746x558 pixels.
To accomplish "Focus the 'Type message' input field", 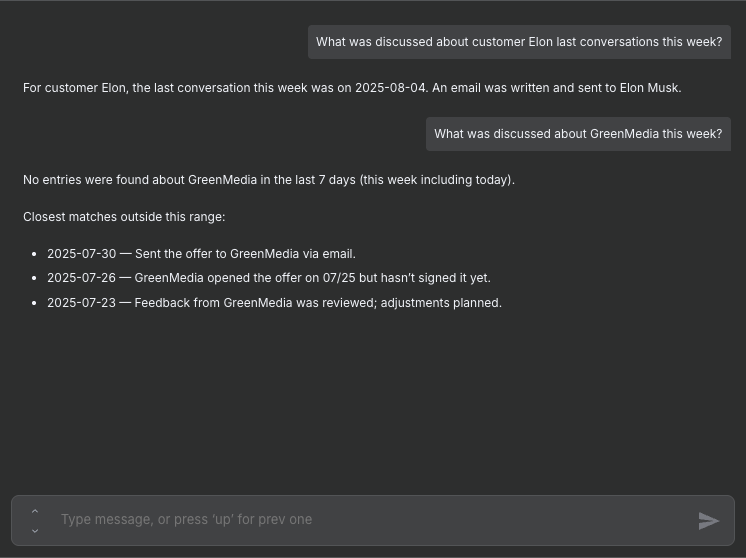I will click(x=370, y=520).
